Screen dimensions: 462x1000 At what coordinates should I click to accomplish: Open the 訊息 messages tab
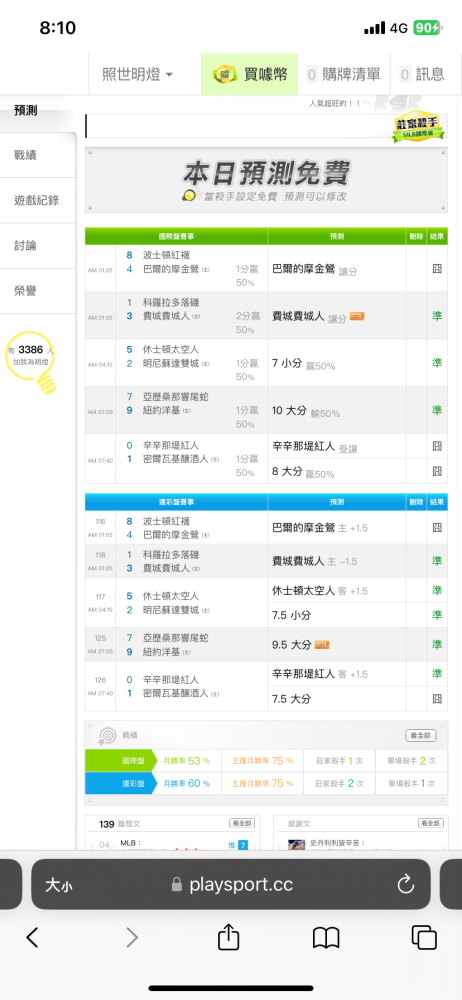click(422, 74)
